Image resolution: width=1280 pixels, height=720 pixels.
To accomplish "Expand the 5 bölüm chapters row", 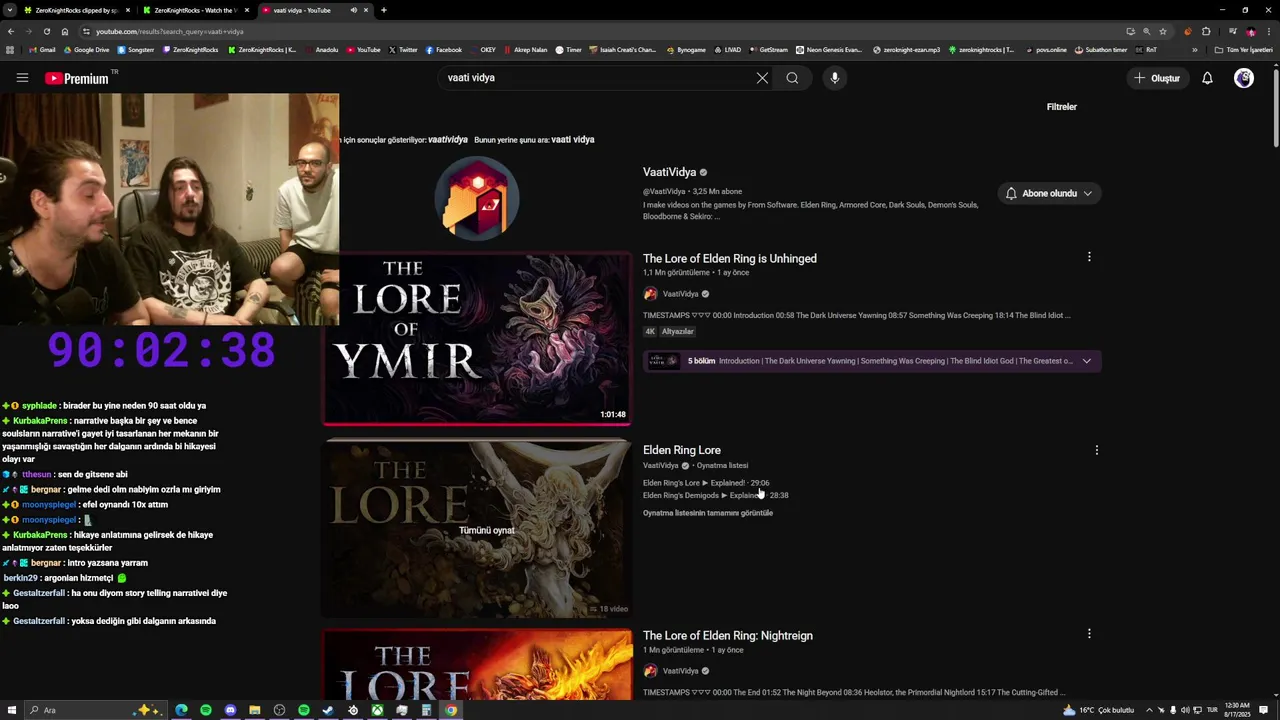I will (x=872, y=361).
